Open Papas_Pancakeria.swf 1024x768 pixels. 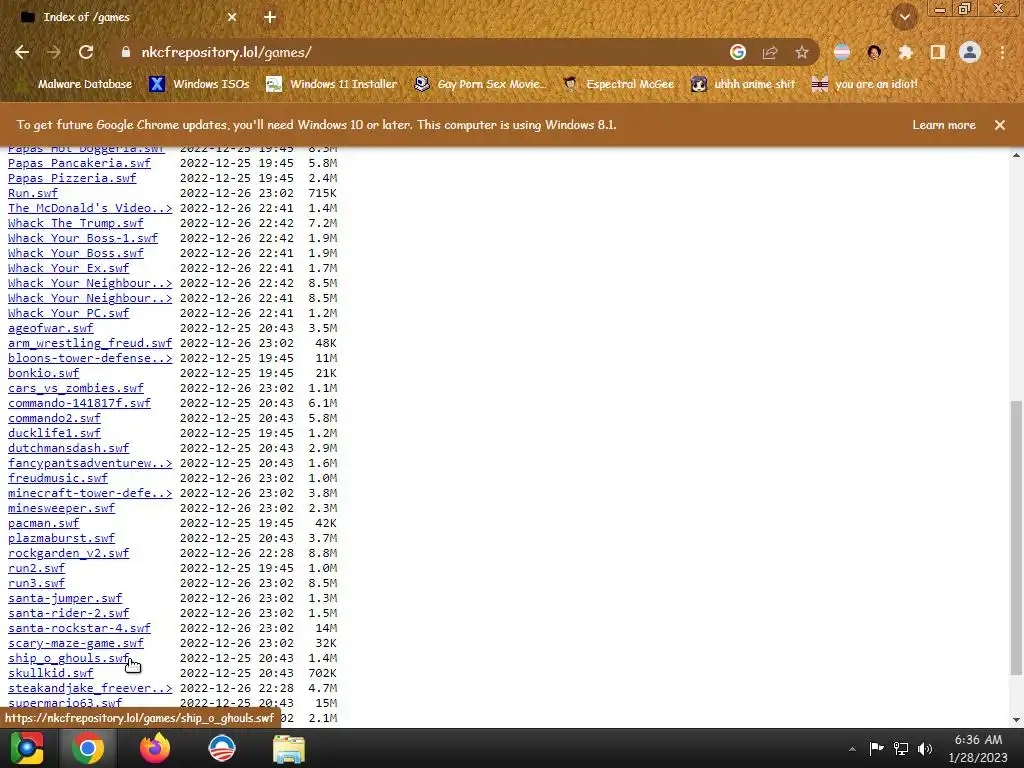point(79,163)
